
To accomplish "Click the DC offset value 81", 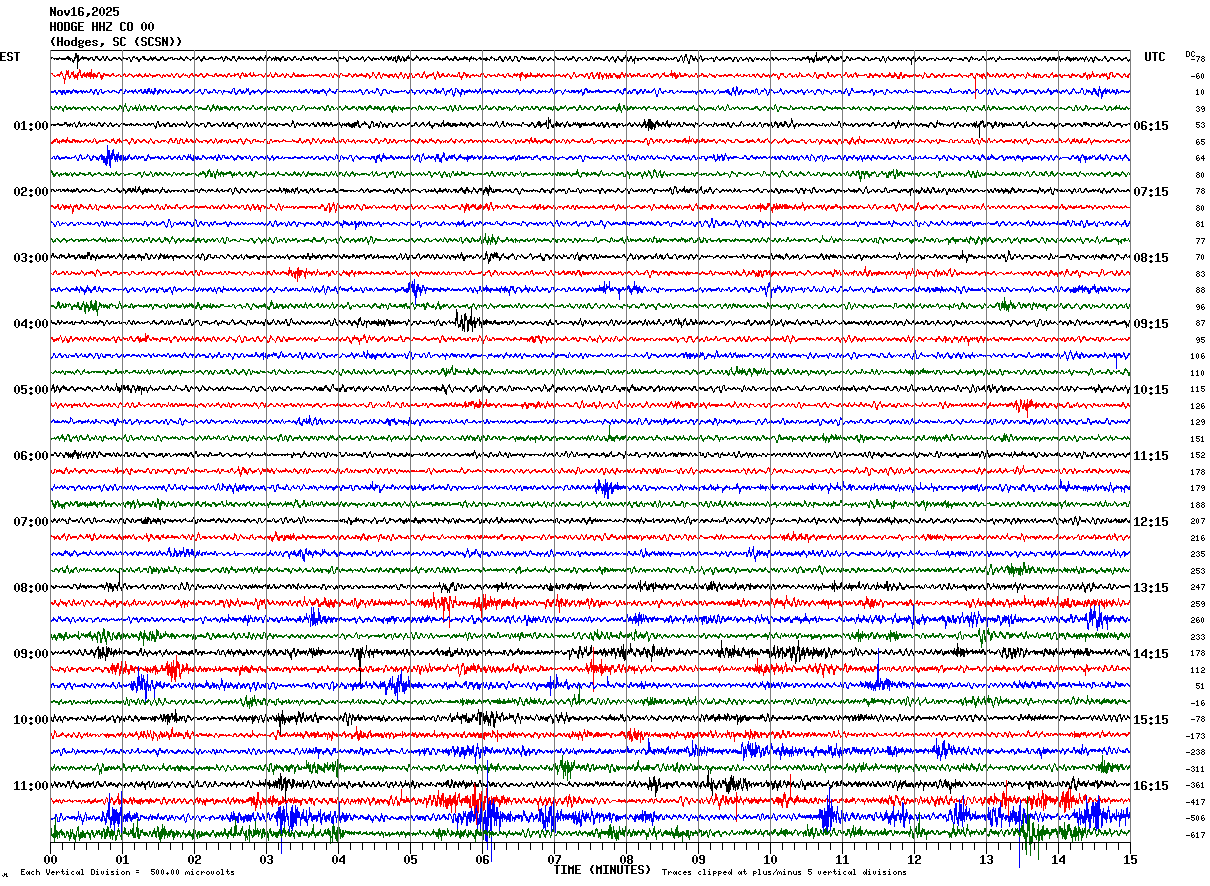I will pyautogui.click(x=1200, y=224).
